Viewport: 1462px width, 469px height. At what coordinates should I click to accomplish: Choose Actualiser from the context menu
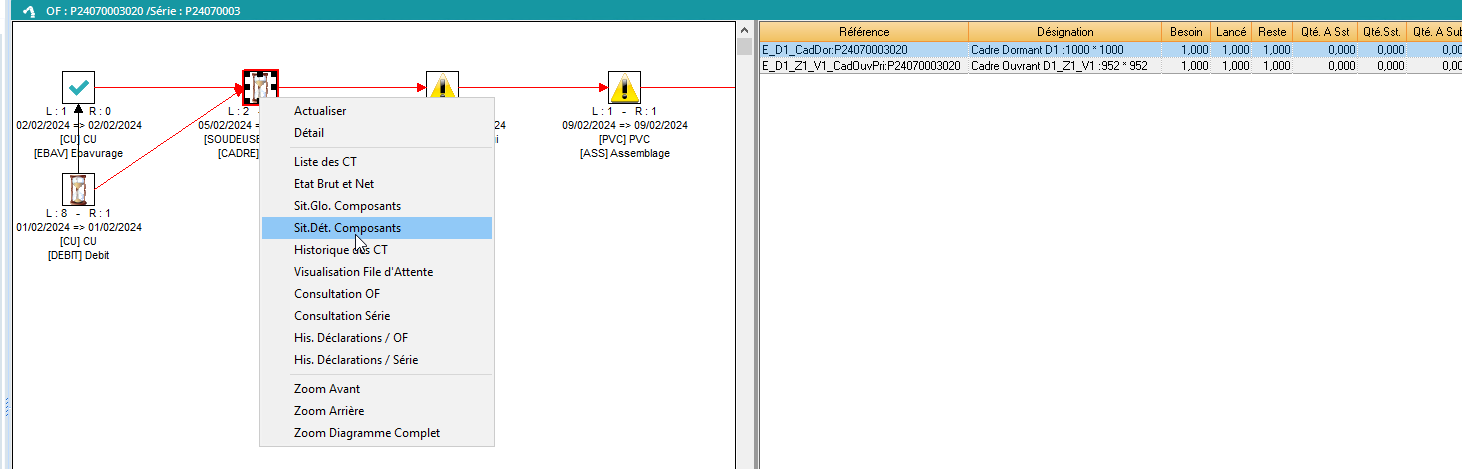coord(320,111)
